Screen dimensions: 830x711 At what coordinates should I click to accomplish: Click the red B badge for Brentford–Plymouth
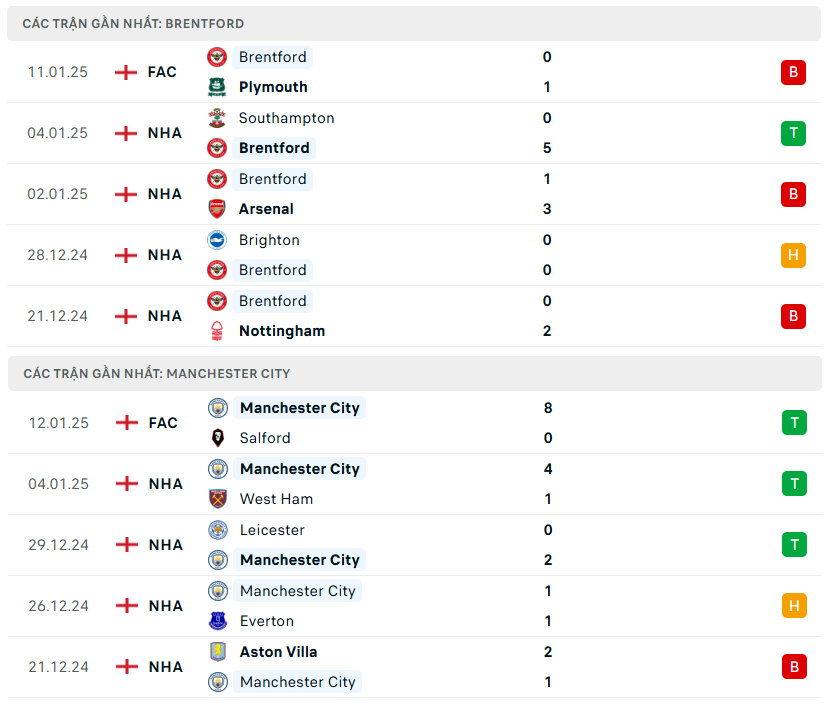(x=793, y=72)
